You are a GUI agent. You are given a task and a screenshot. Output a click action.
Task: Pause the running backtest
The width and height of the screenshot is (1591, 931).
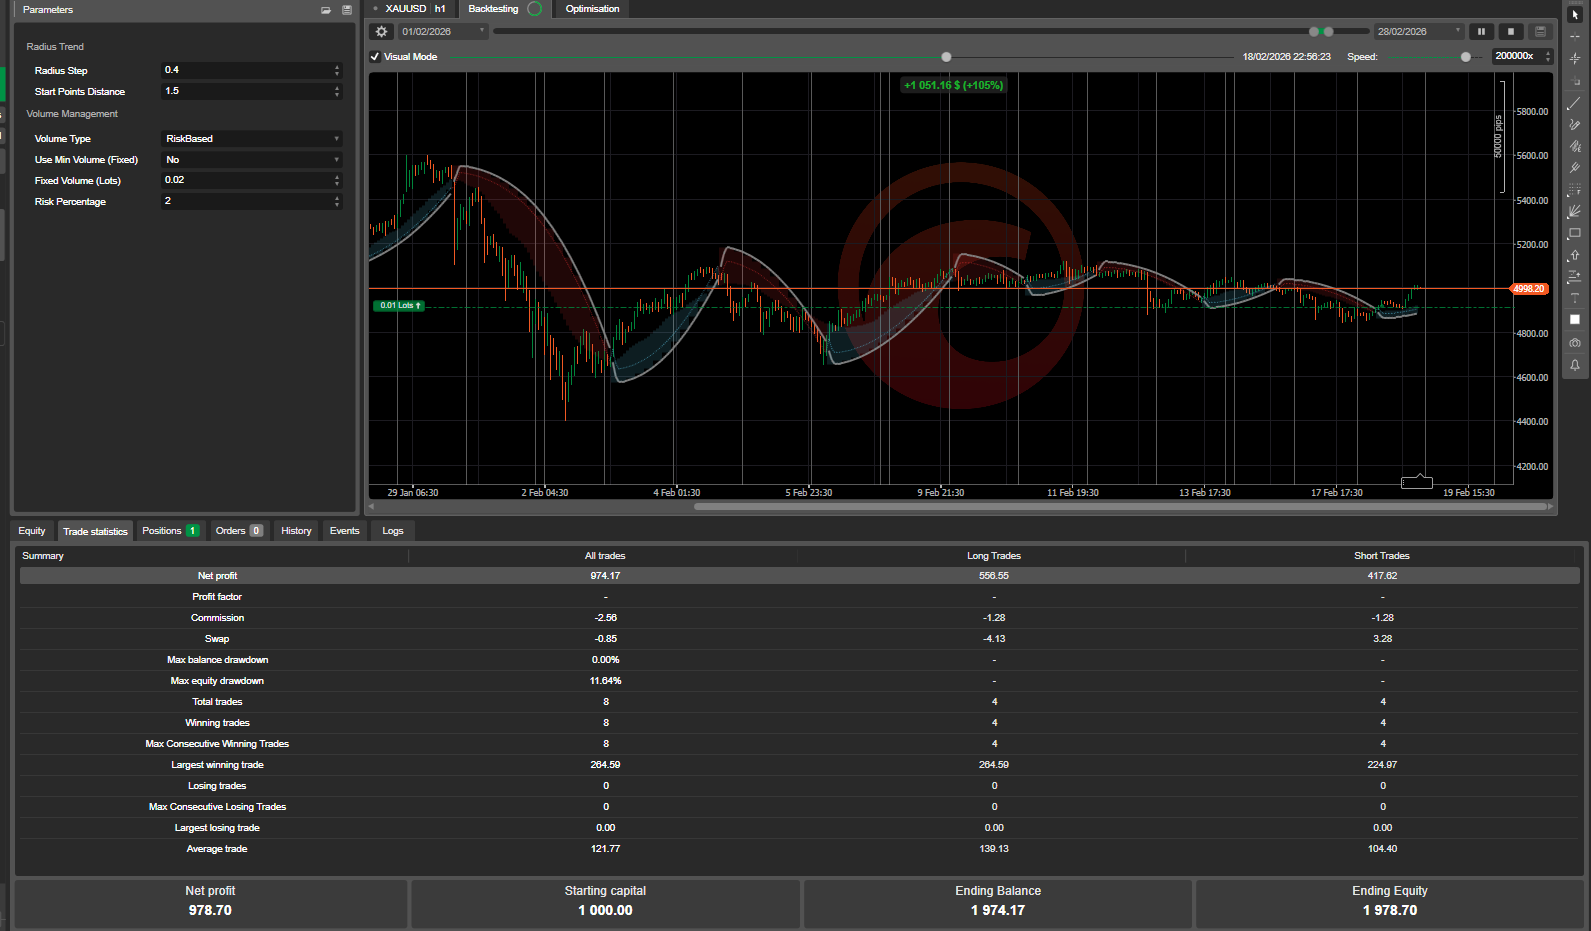1481,32
